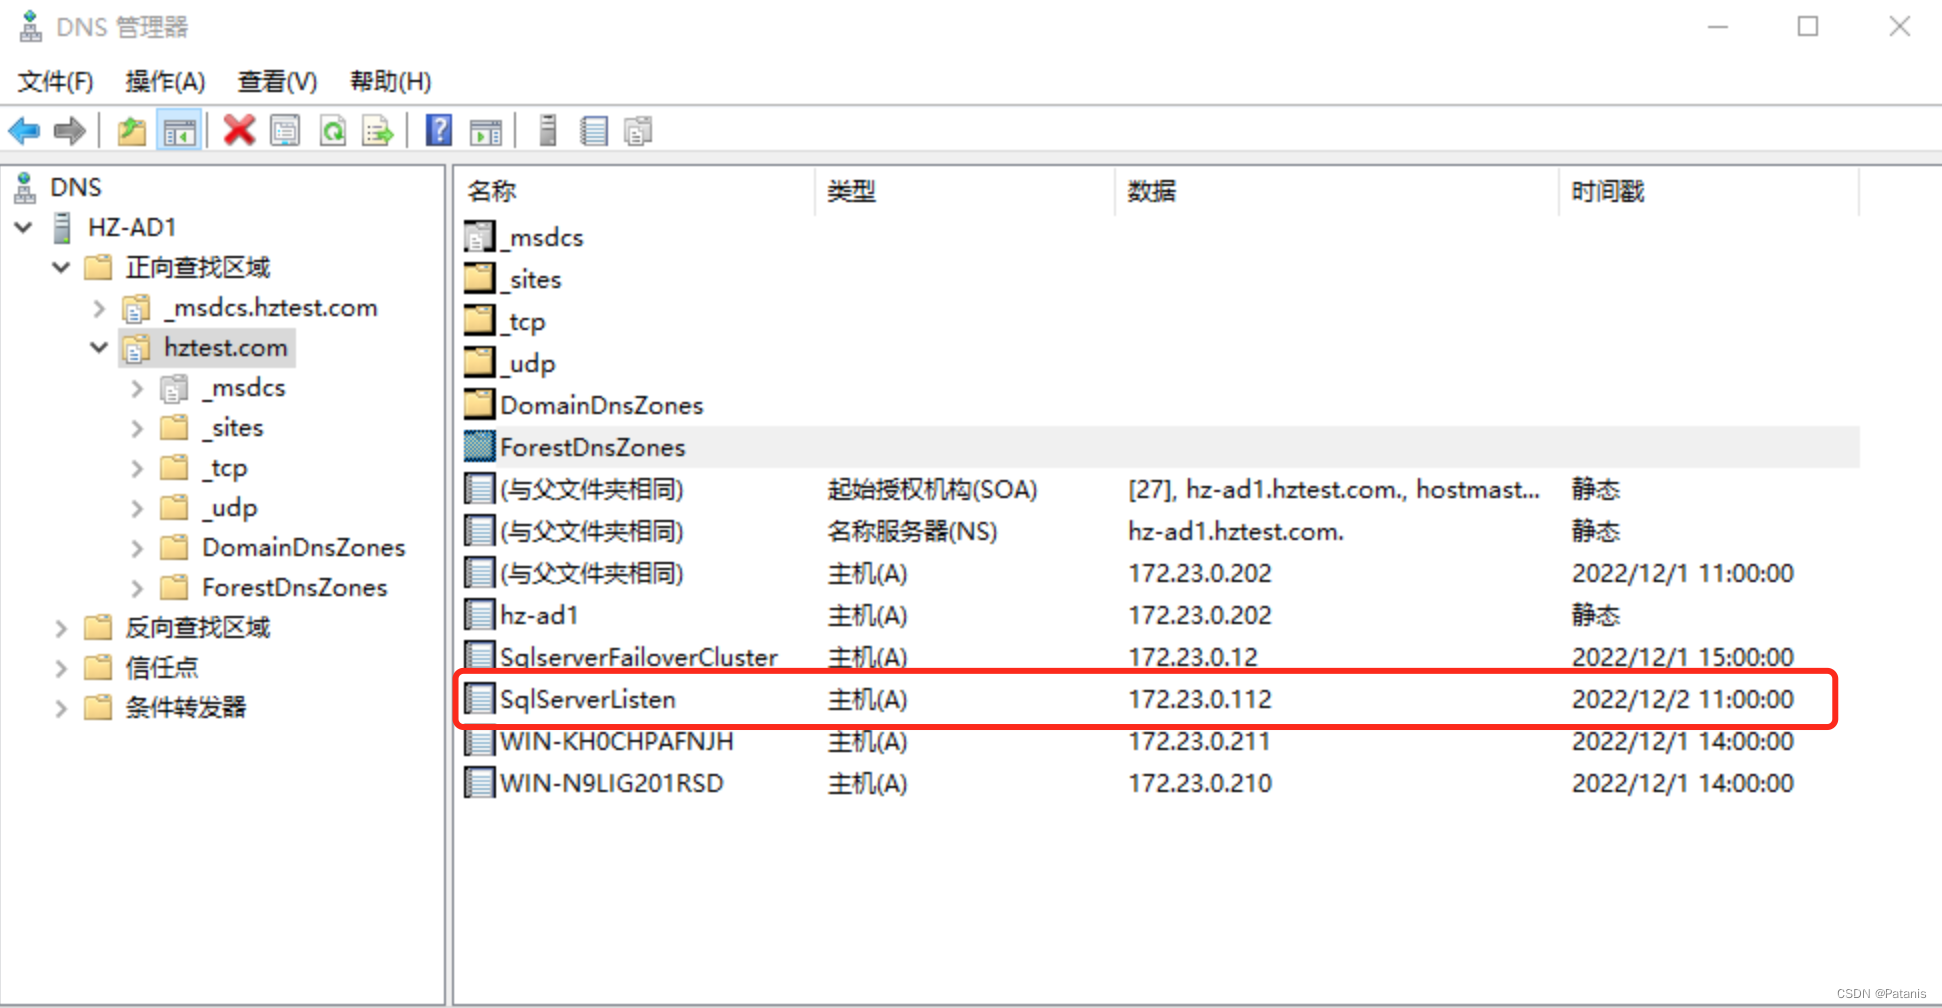Image resolution: width=1942 pixels, height=1008 pixels.
Task: Open Help question mark icon
Action: point(438,130)
